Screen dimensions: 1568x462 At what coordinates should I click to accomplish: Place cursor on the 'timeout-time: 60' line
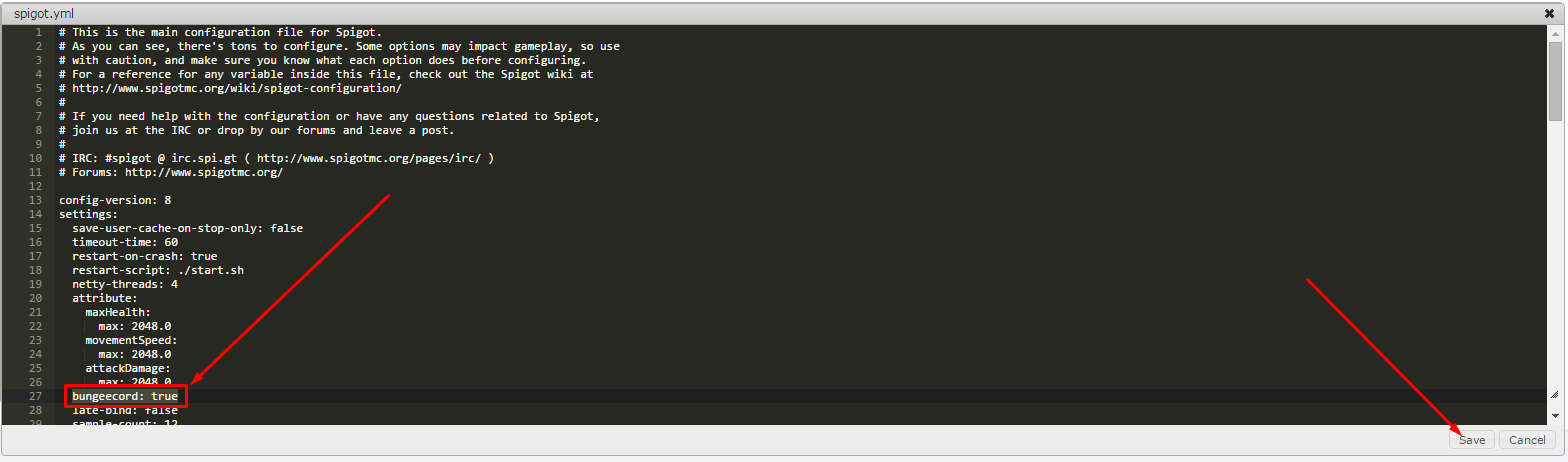(125, 242)
